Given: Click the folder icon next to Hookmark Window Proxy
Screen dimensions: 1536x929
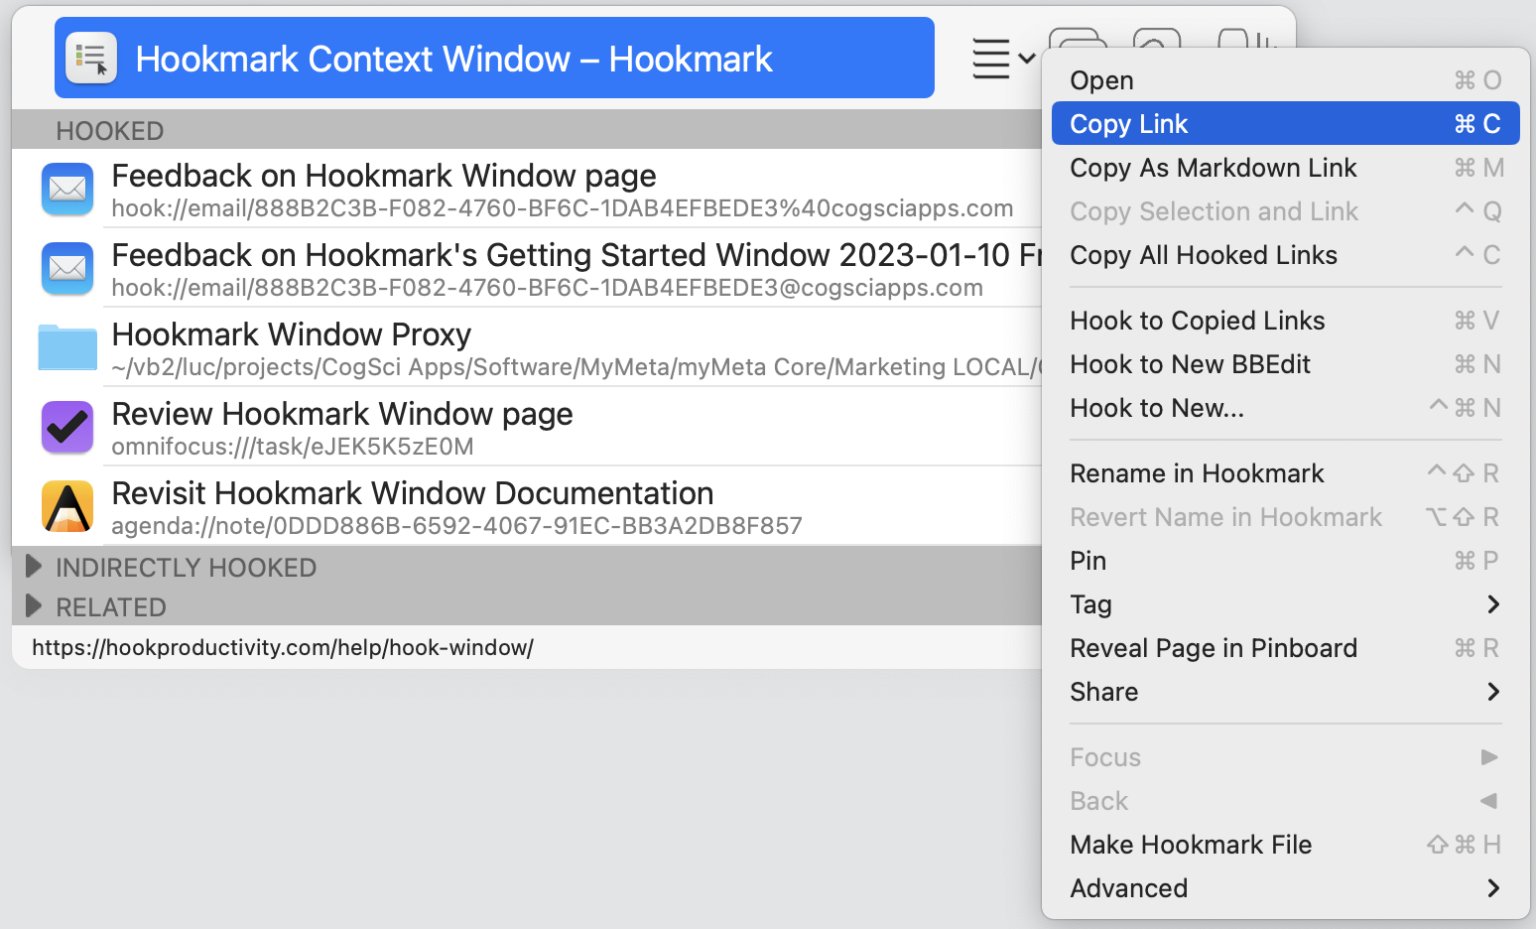Looking at the screenshot, I should (66, 348).
